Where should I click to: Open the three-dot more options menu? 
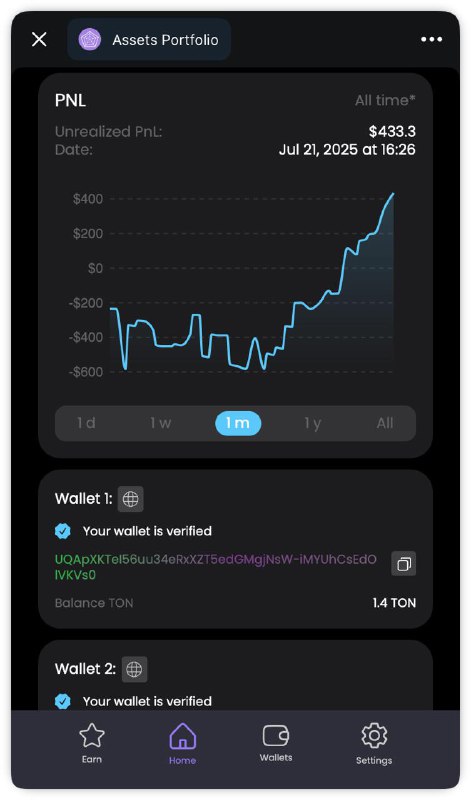pyautogui.click(x=431, y=39)
